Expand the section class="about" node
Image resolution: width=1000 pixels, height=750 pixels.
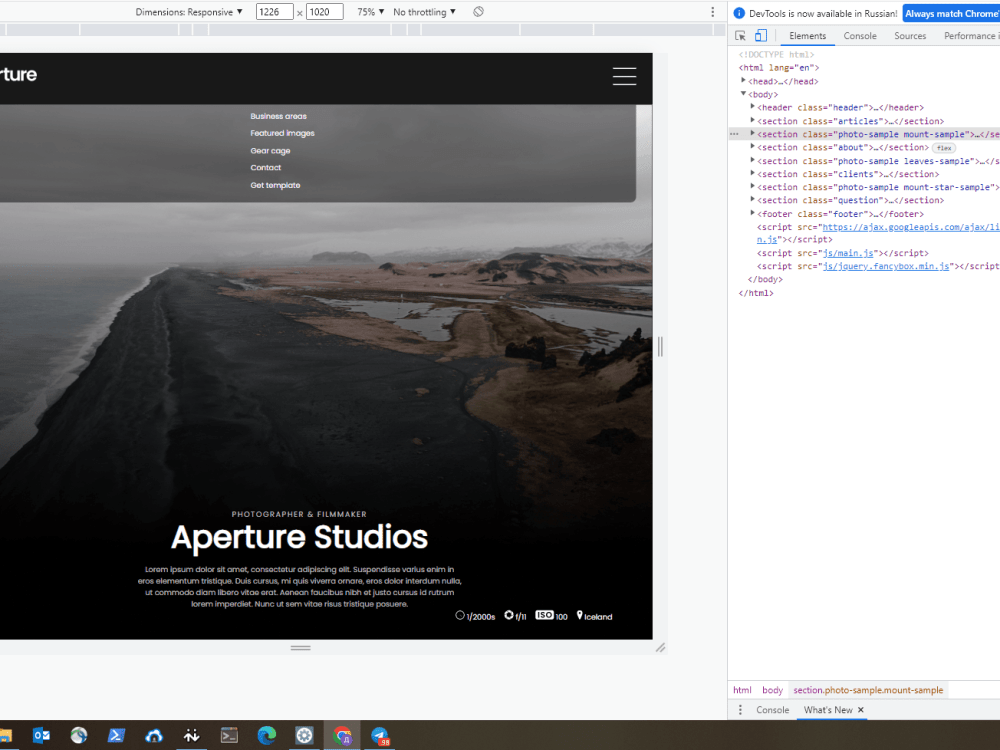tap(753, 147)
